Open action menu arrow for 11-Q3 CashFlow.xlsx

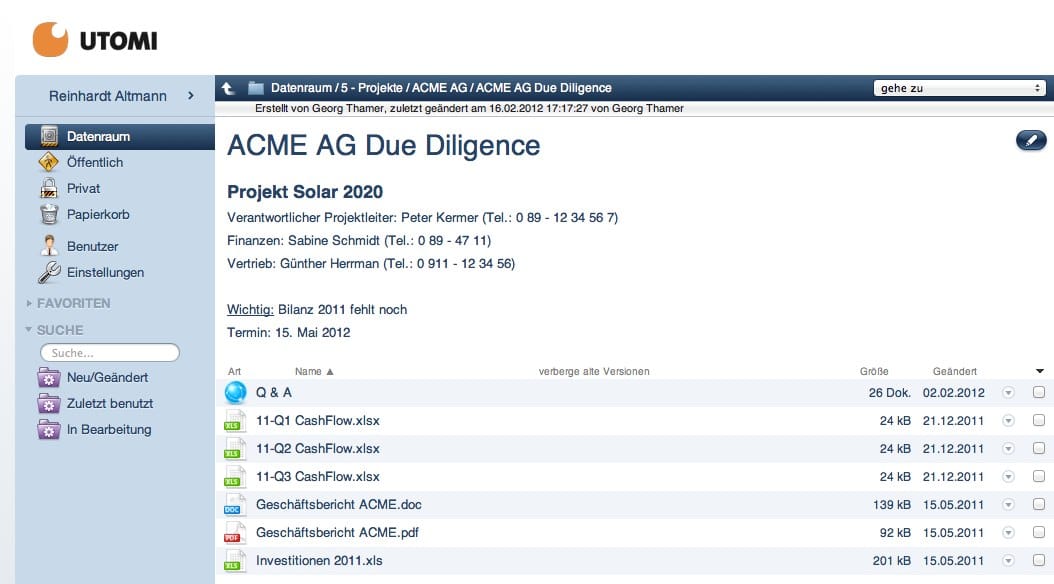1008,477
